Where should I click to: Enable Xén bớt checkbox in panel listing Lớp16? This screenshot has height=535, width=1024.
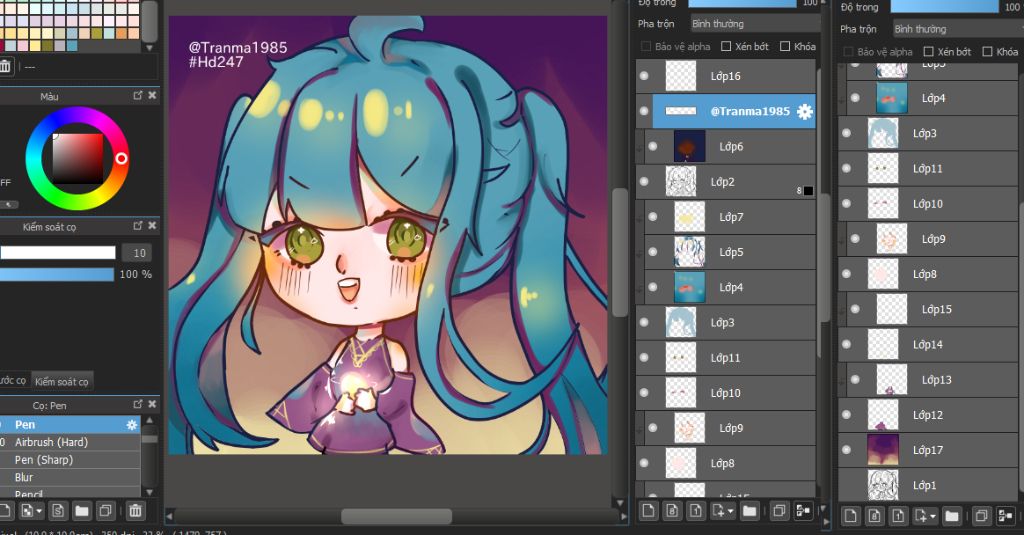tap(726, 46)
